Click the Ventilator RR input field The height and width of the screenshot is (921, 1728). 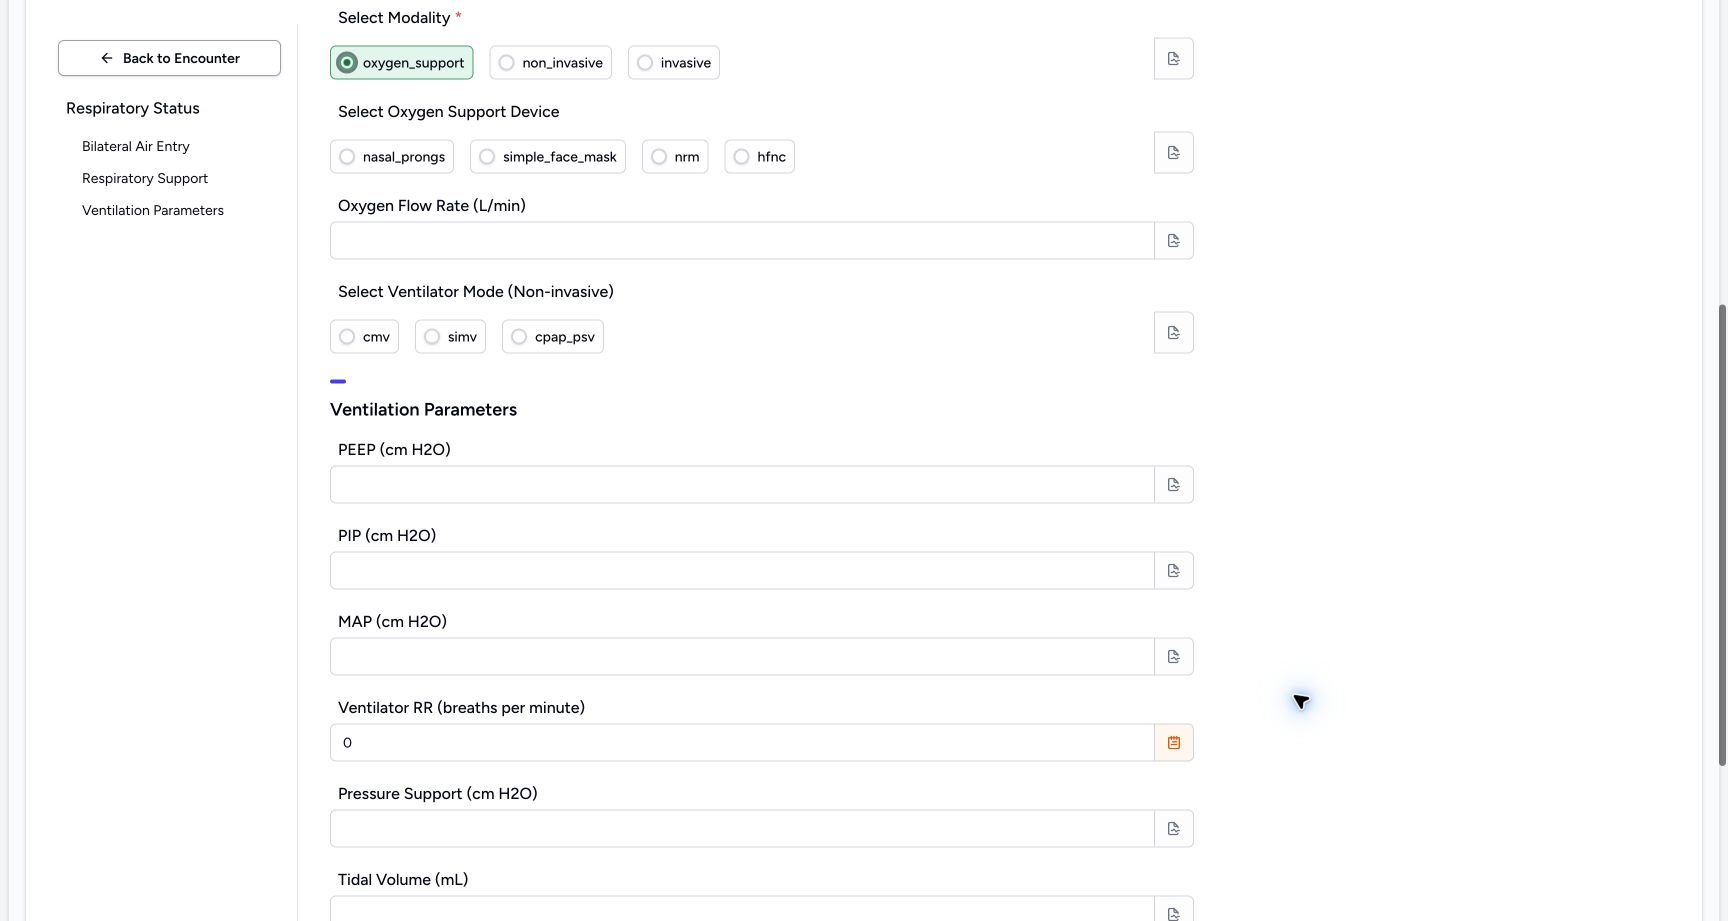point(742,743)
